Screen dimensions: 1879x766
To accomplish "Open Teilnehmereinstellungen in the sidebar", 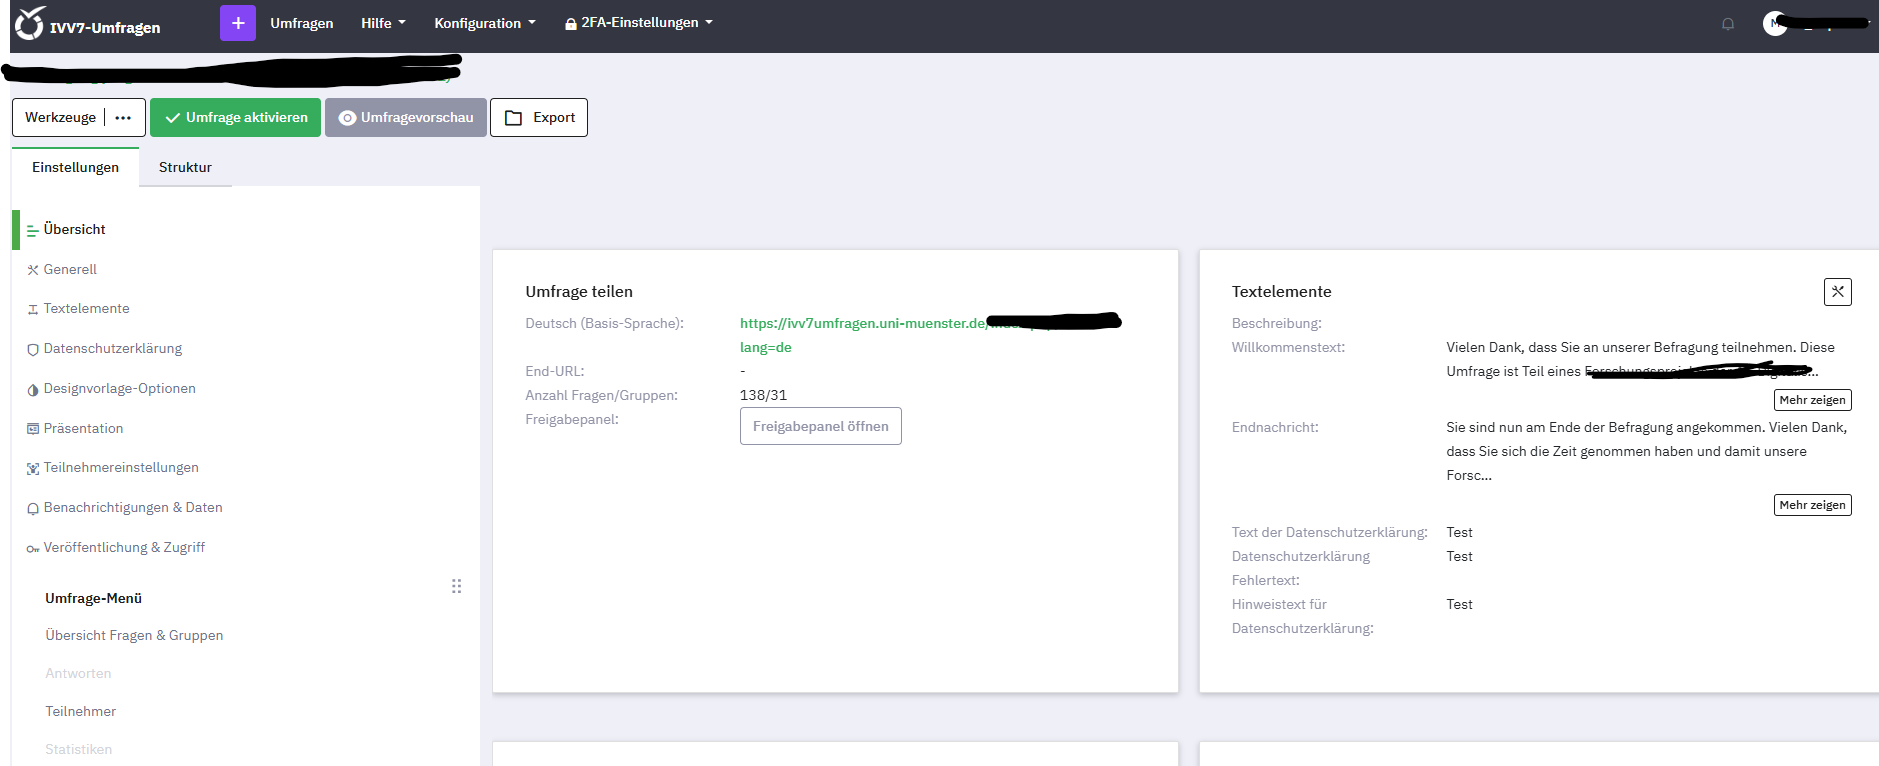I will pyautogui.click(x=121, y=468).
